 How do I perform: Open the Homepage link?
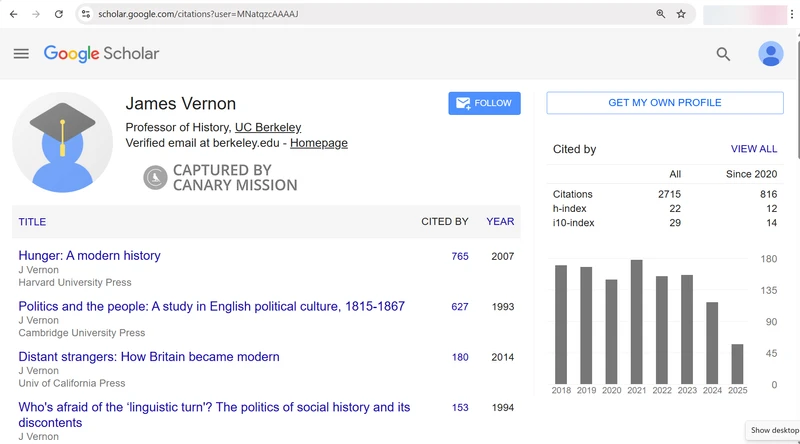click(x=319, y=143)
